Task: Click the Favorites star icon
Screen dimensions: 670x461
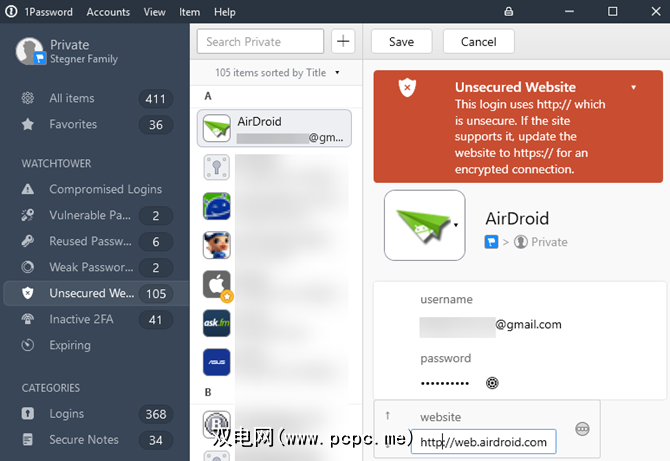Action: (x=28, y=124)
